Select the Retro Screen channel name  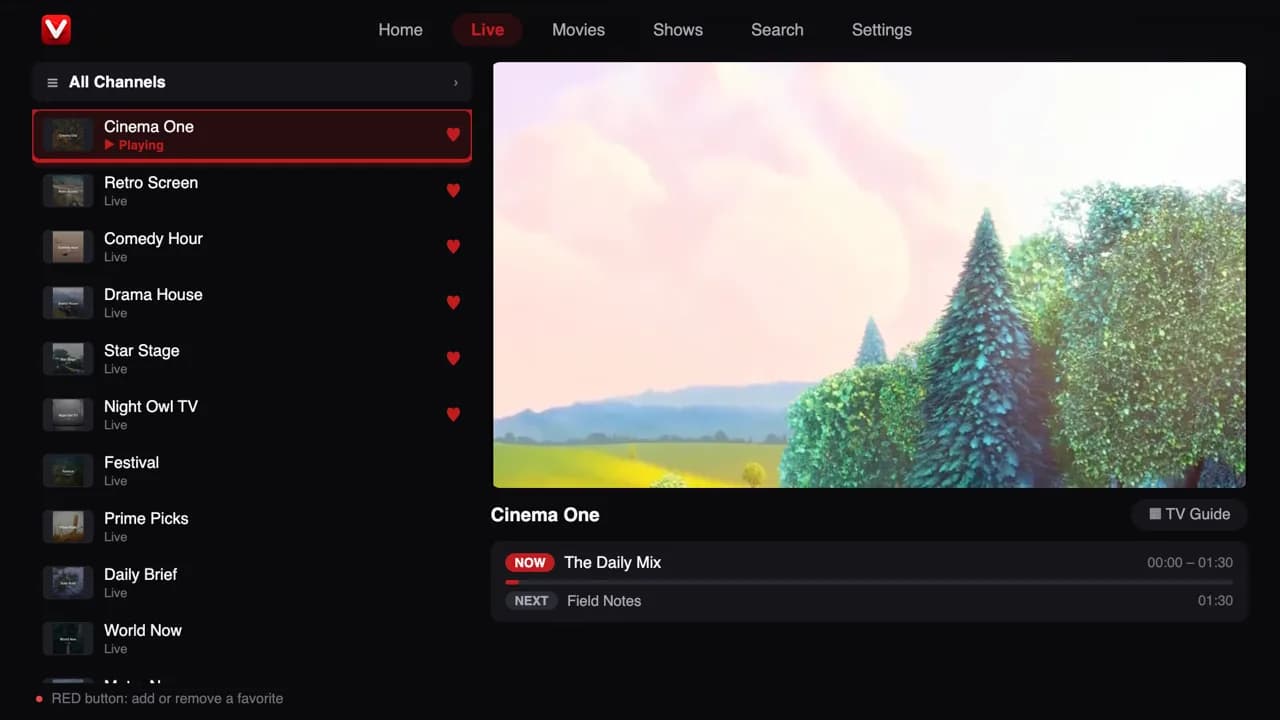151,183
